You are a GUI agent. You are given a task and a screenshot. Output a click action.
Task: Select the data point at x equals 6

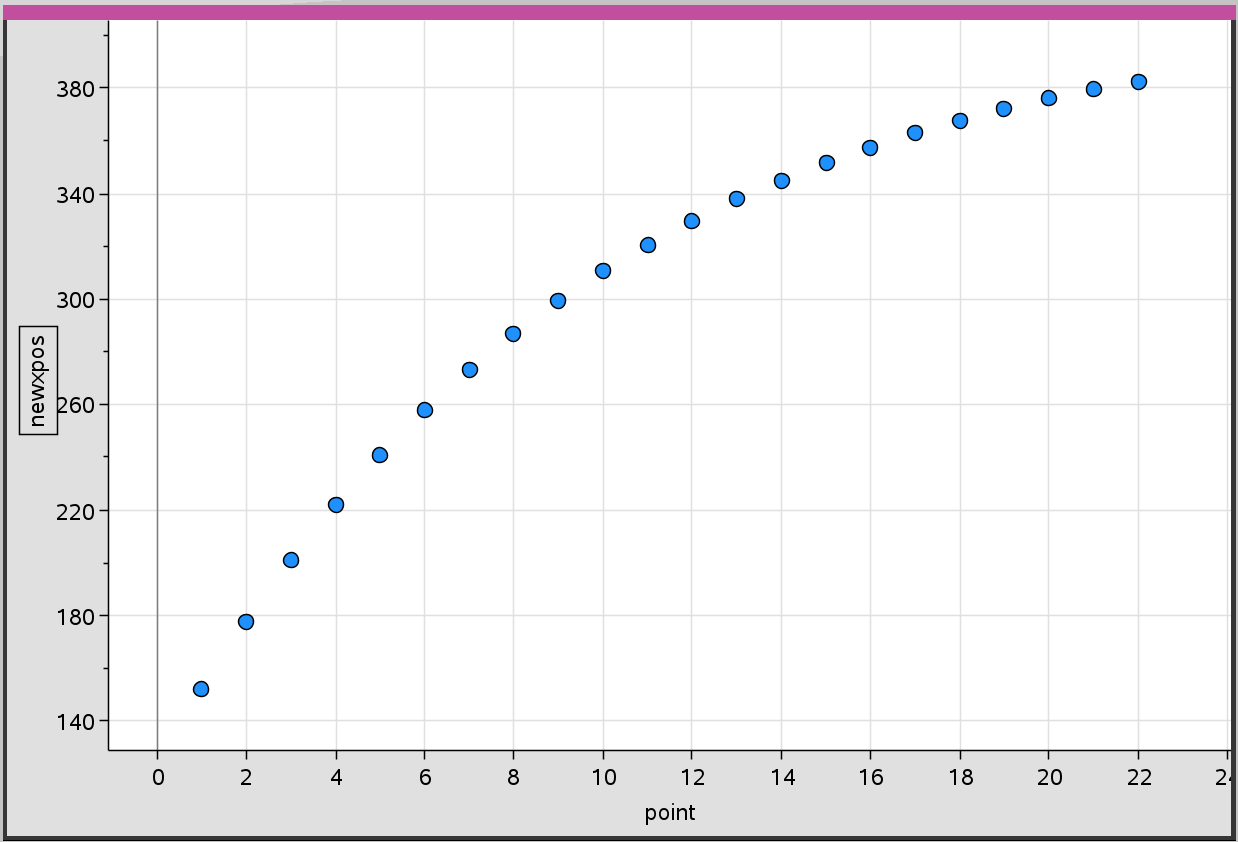(x=425, y=410)
